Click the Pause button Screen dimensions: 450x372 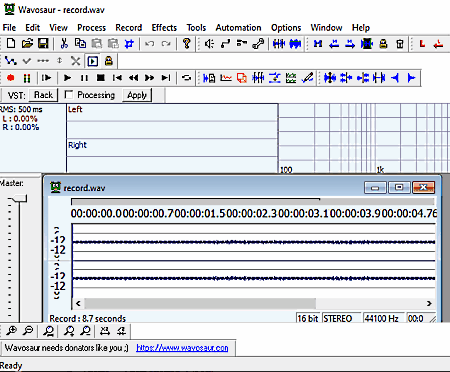pos(84,78)
